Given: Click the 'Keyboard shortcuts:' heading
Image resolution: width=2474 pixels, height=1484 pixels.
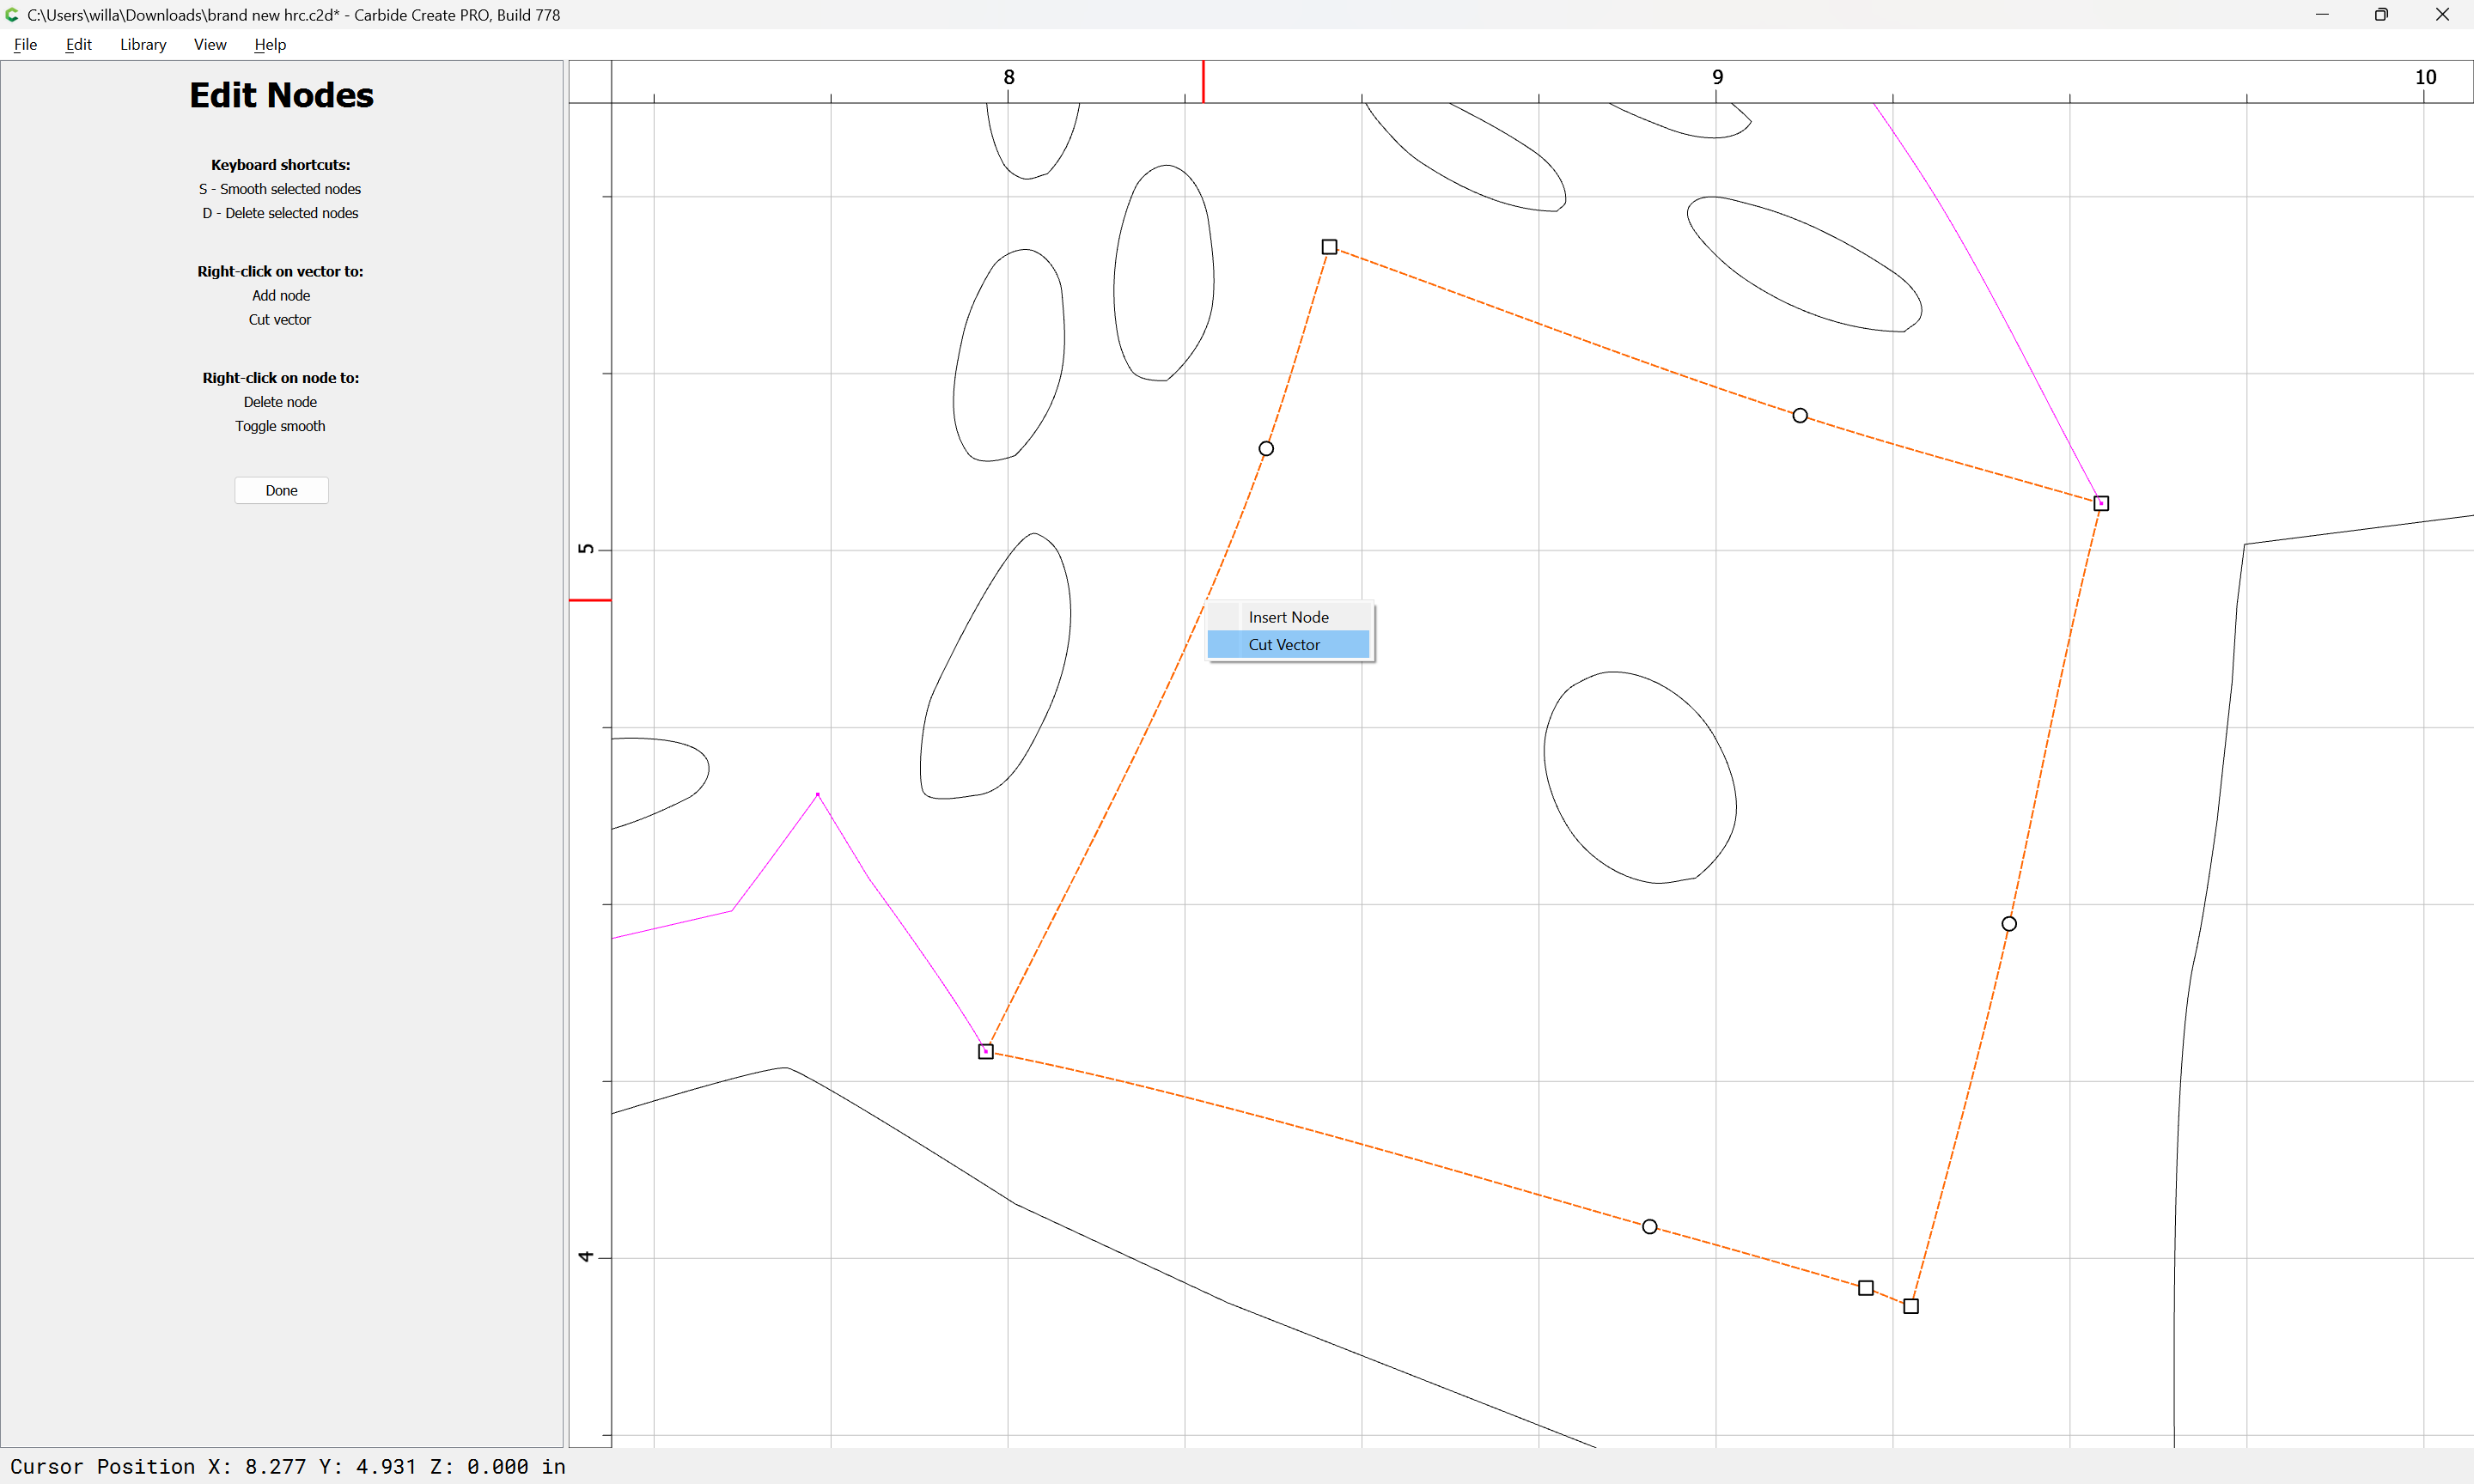Looking at the screenshot, I should [x=280, y=165].
